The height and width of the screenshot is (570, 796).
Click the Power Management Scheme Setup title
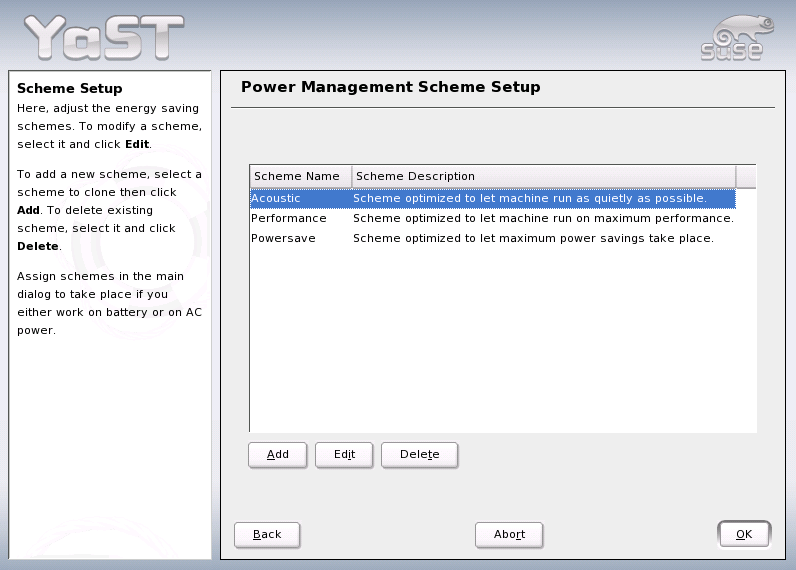390,87
